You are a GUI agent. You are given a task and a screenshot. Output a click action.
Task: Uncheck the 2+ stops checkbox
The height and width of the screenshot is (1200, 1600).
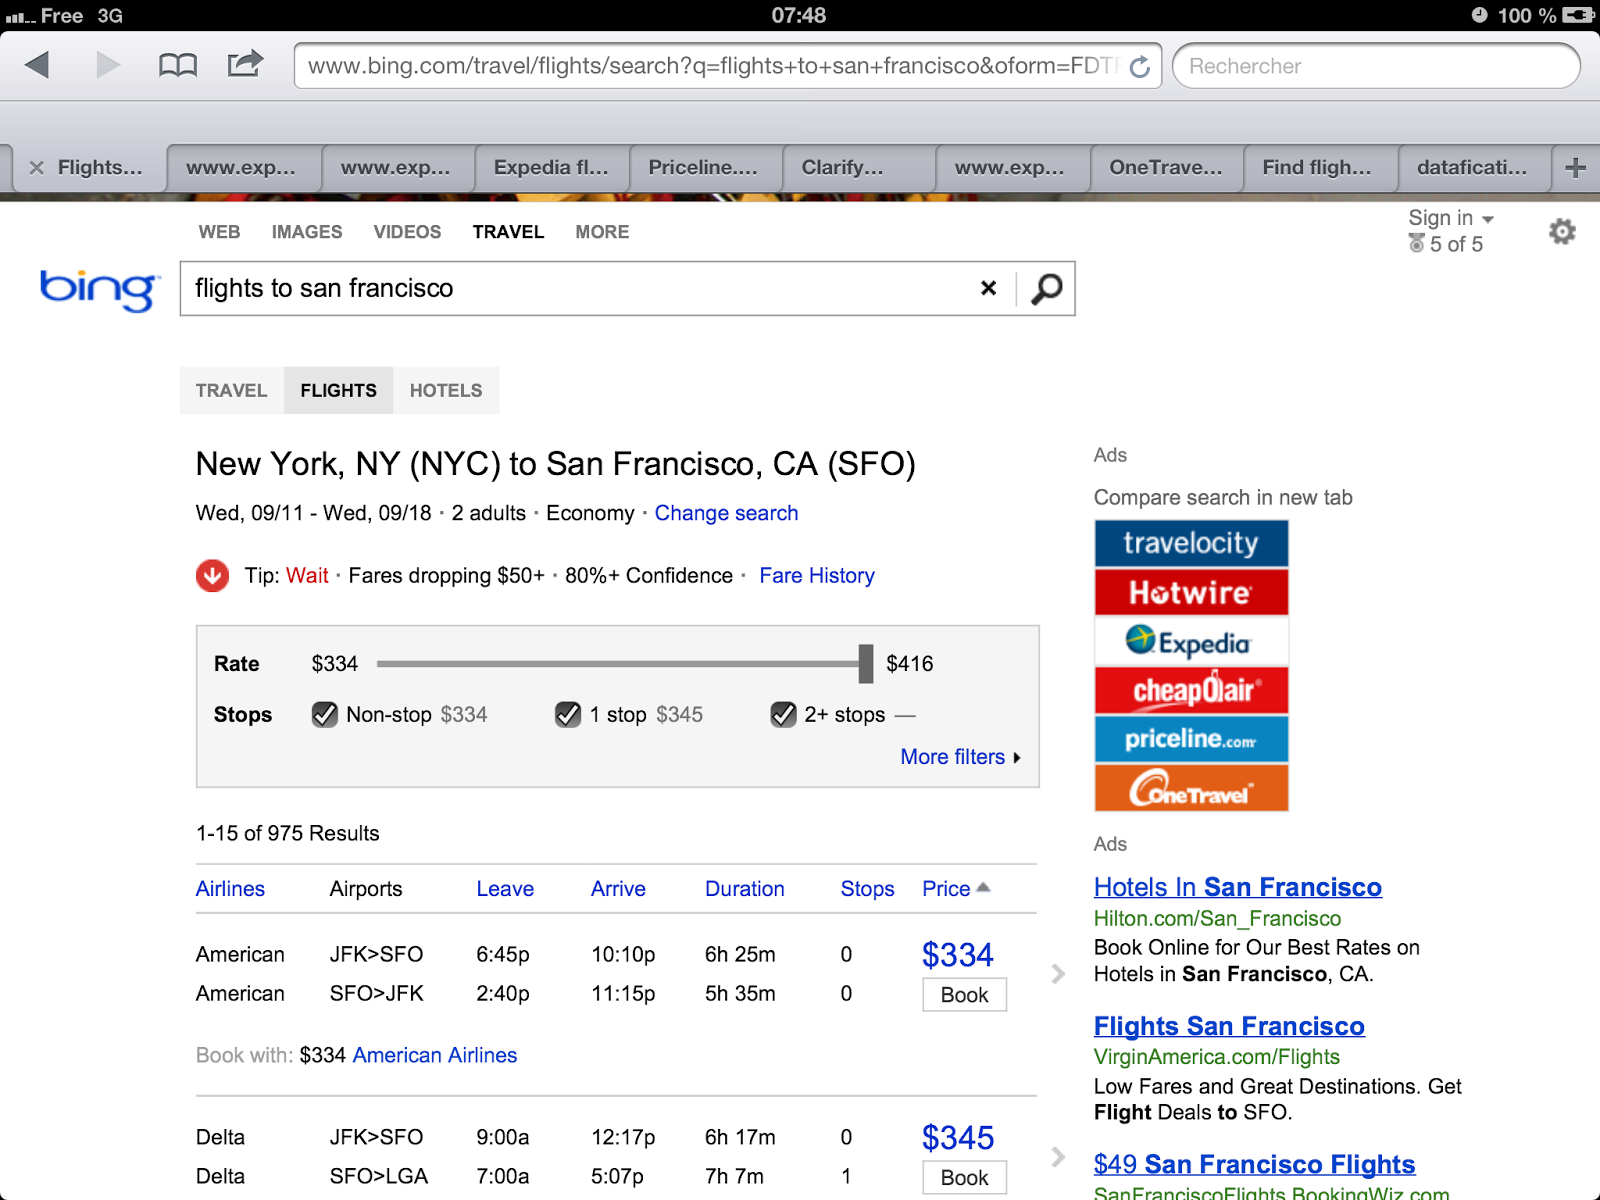(x=783, y=714)
